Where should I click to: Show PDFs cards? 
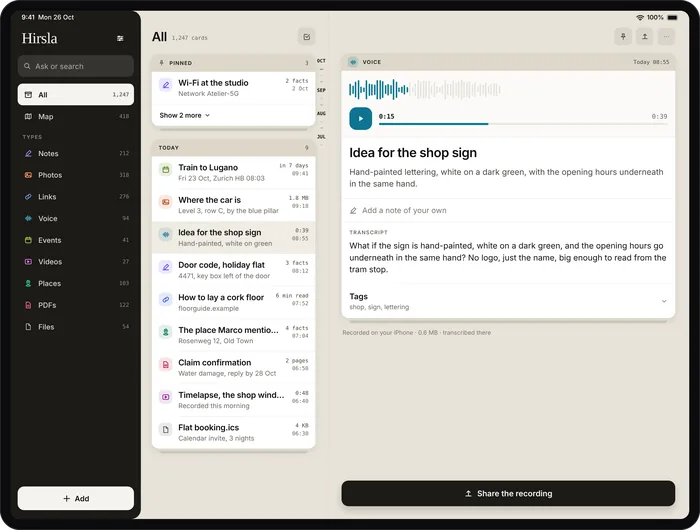click(x=75, y=305)
